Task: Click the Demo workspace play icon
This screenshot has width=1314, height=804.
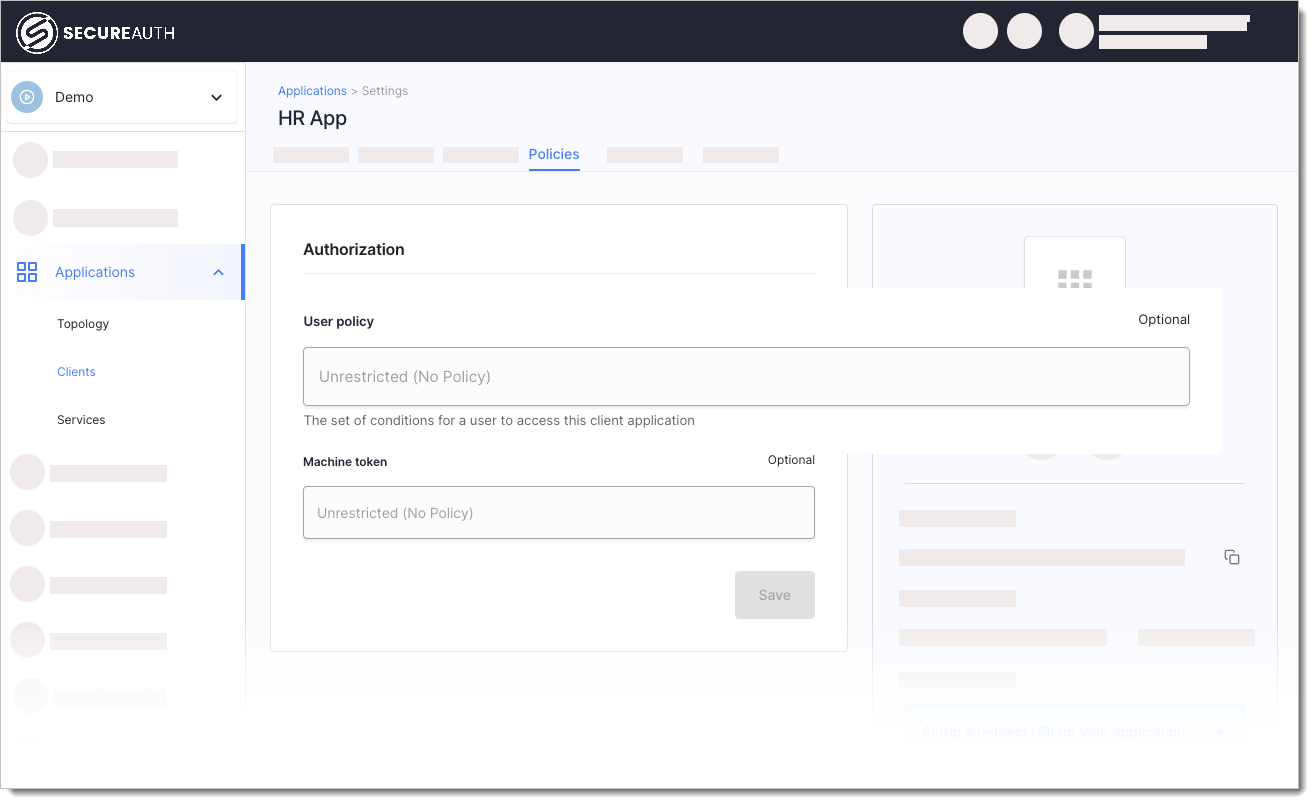Action: tap(27, 96)
